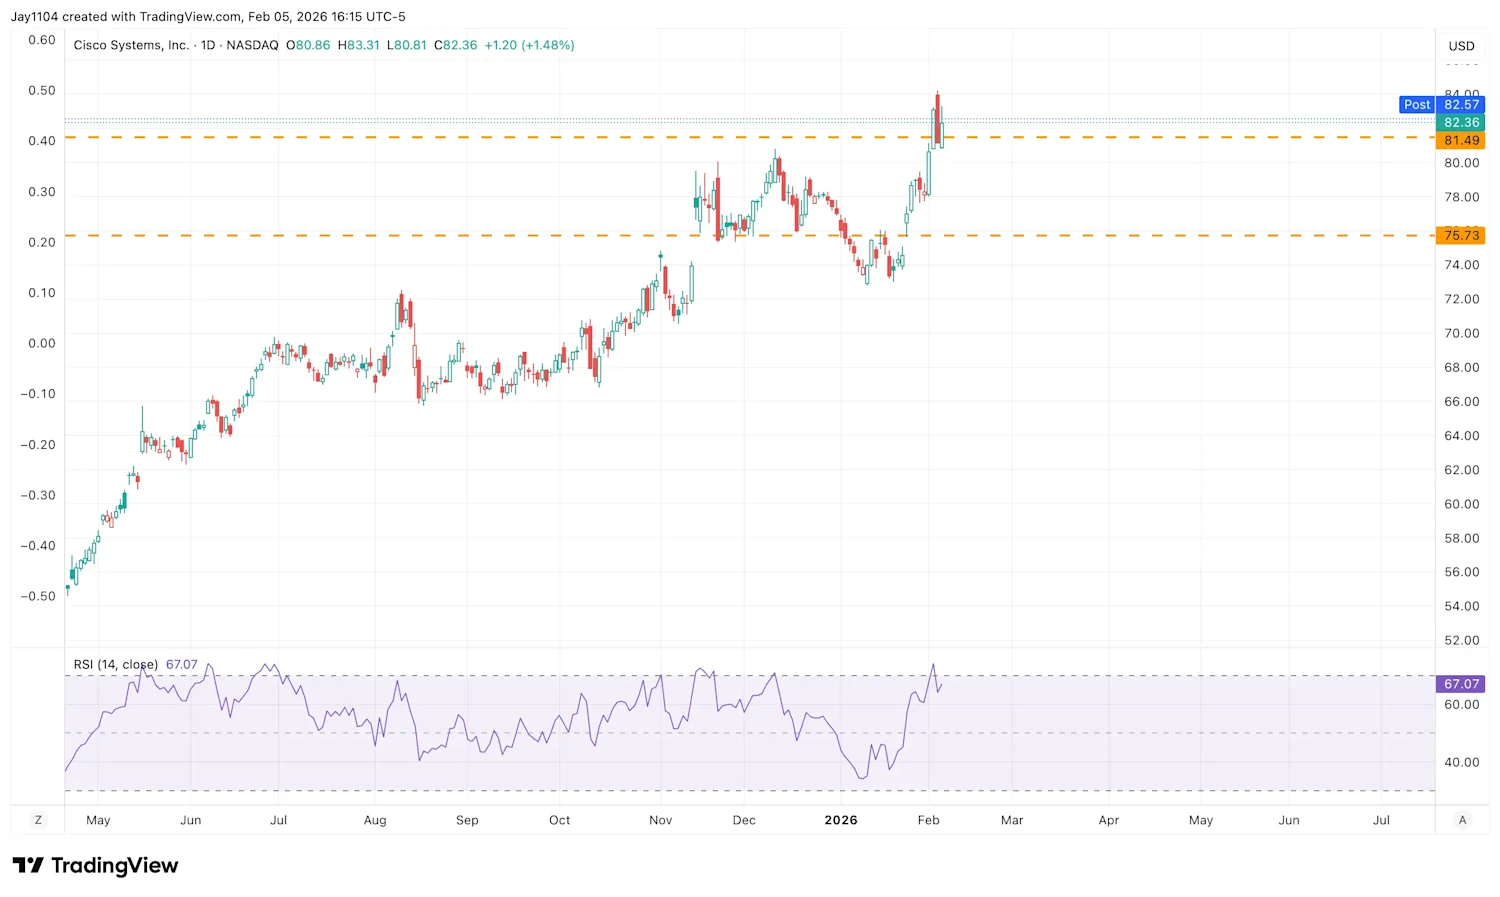
Task: Click the 64.00 price axis label
Action: 1462,436
